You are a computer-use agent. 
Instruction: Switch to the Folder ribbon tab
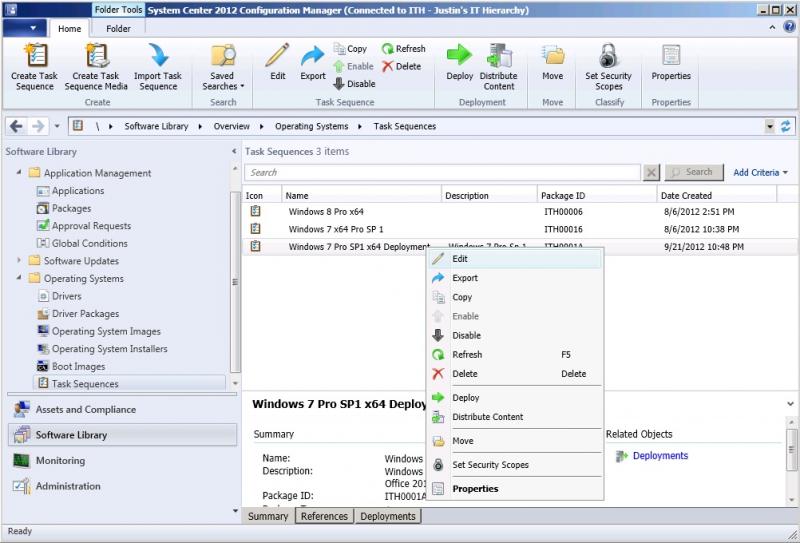[x=118, y=29]
